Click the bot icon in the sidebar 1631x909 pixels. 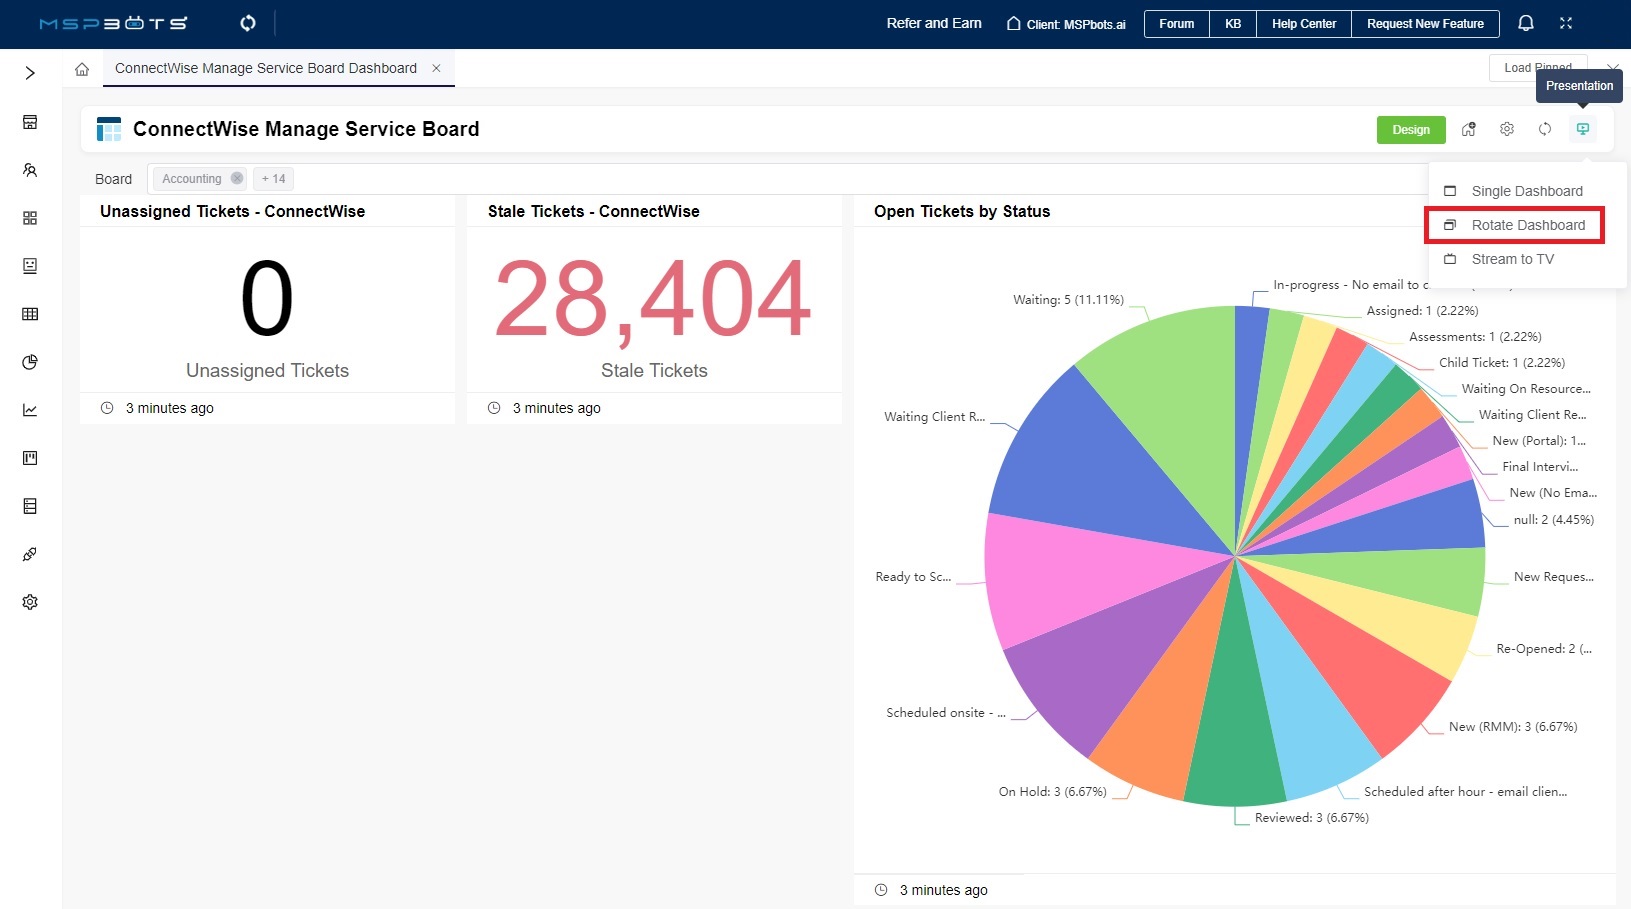(x=30, y=266)
